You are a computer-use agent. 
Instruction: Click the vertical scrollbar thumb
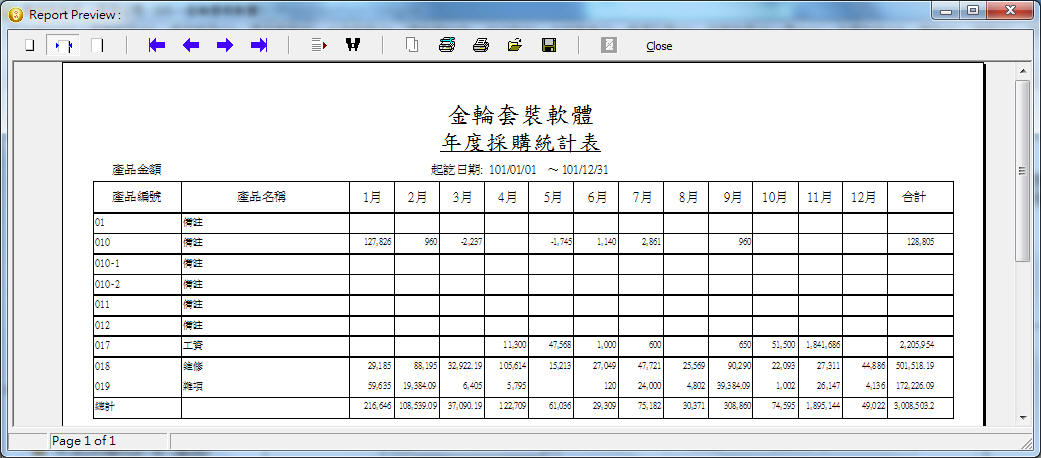point(1023,171)
